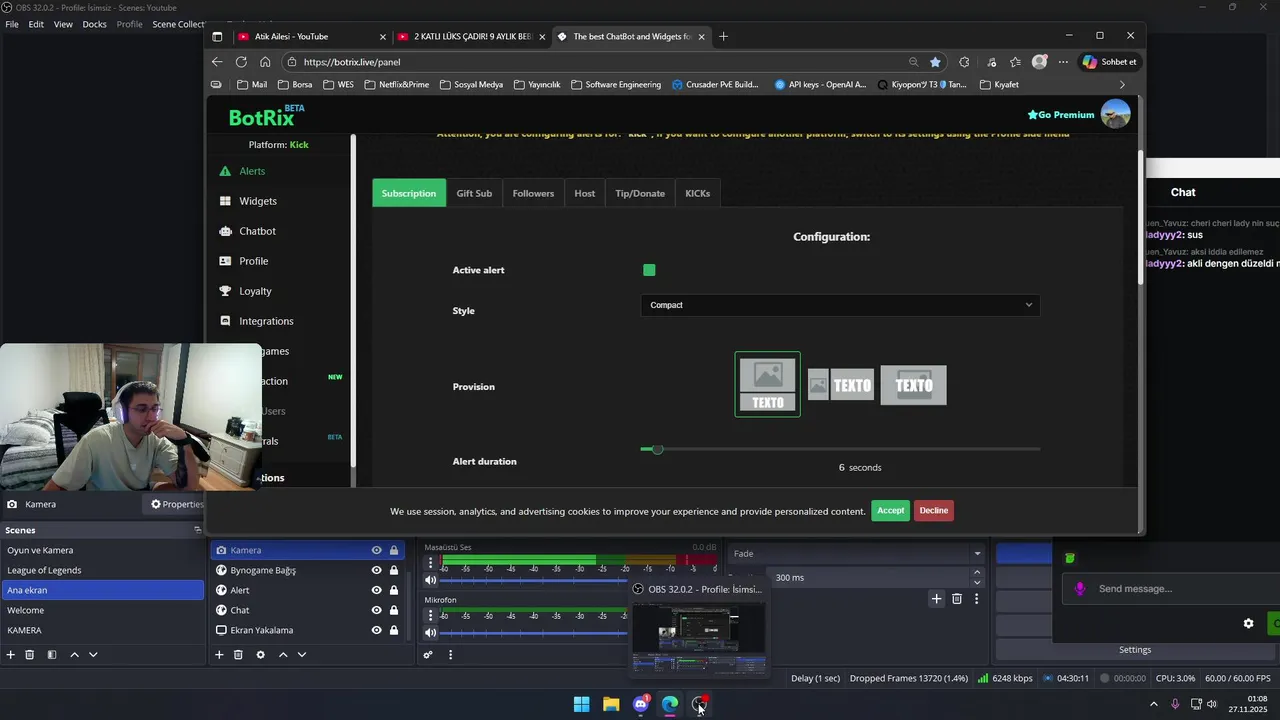The width and height of the screenshot is (1280, 720).
Task: Select the Host alert tab
Action: (x=585, y=193)
